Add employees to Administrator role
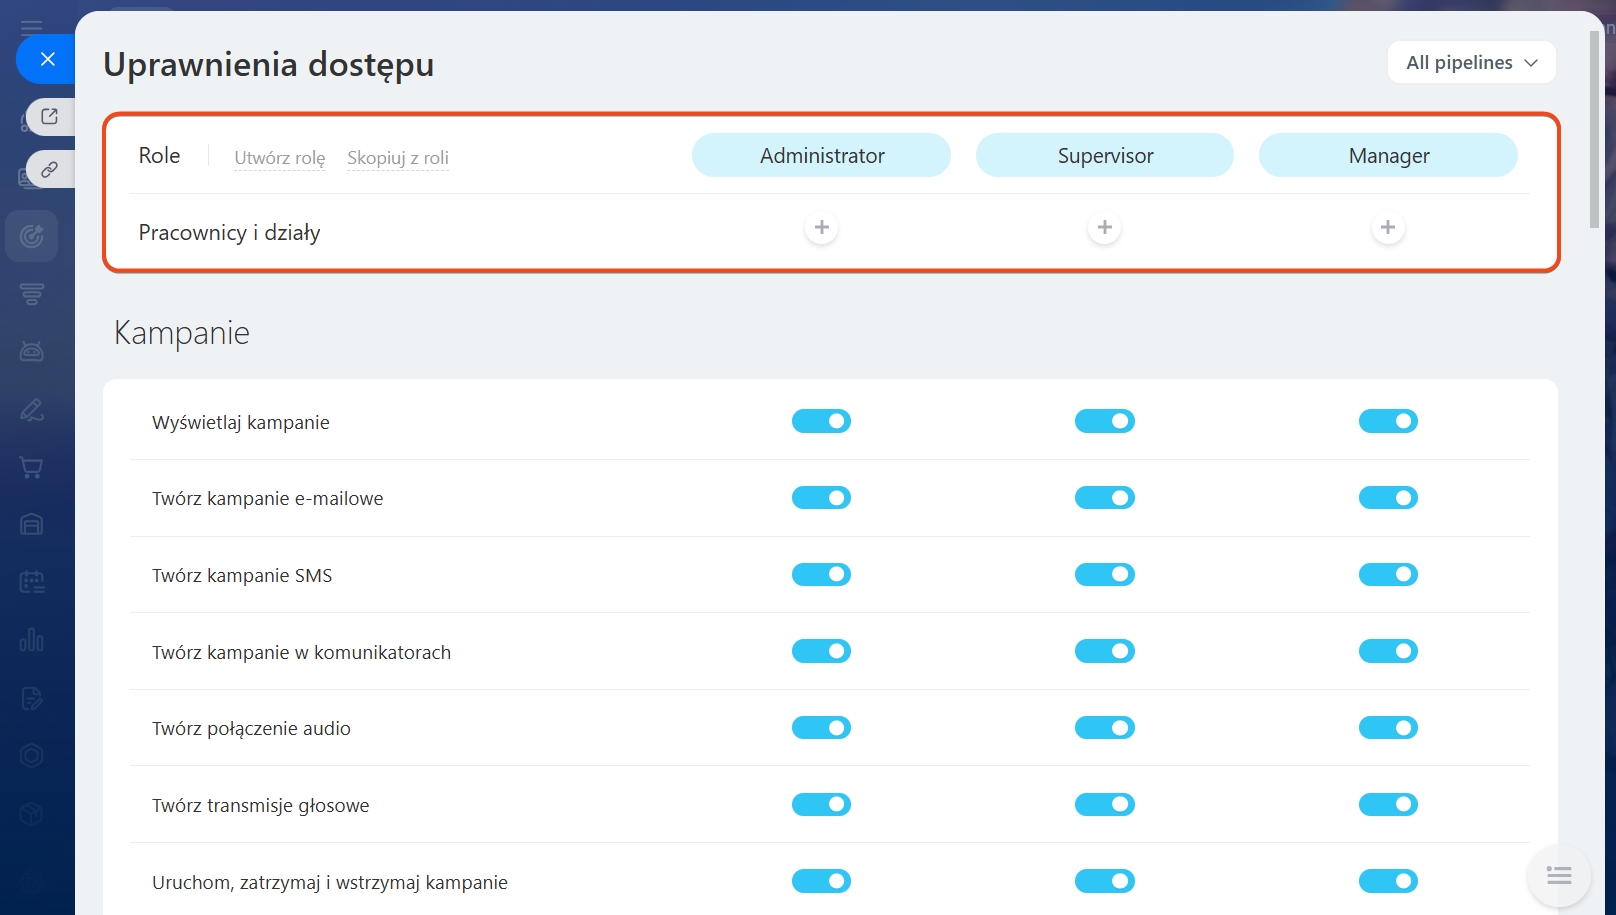Screen dimensions: 1616x915 pyautogui.click(x=821, y=228)
